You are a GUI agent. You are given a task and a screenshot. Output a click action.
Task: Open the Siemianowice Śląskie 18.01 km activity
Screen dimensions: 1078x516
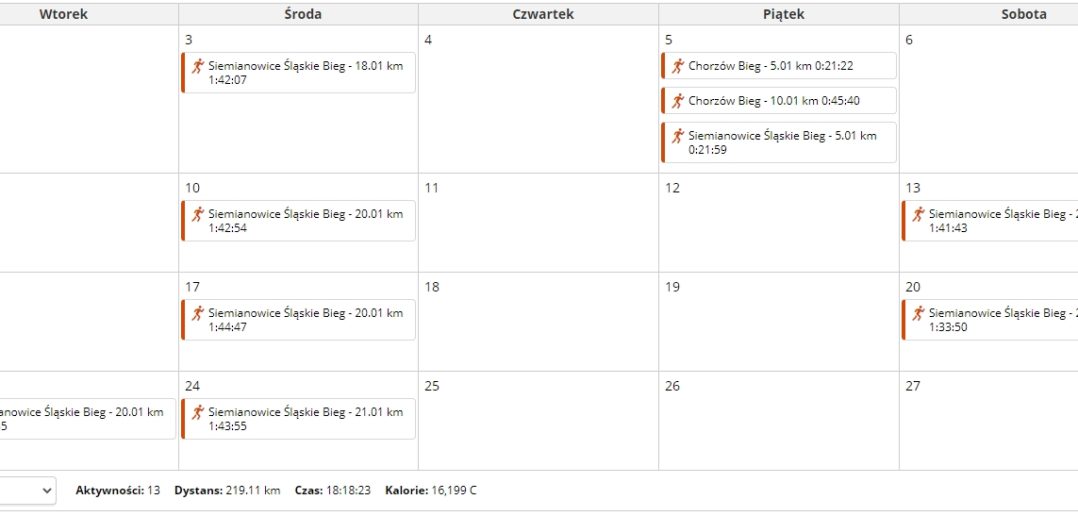click(x=305, y=73)
